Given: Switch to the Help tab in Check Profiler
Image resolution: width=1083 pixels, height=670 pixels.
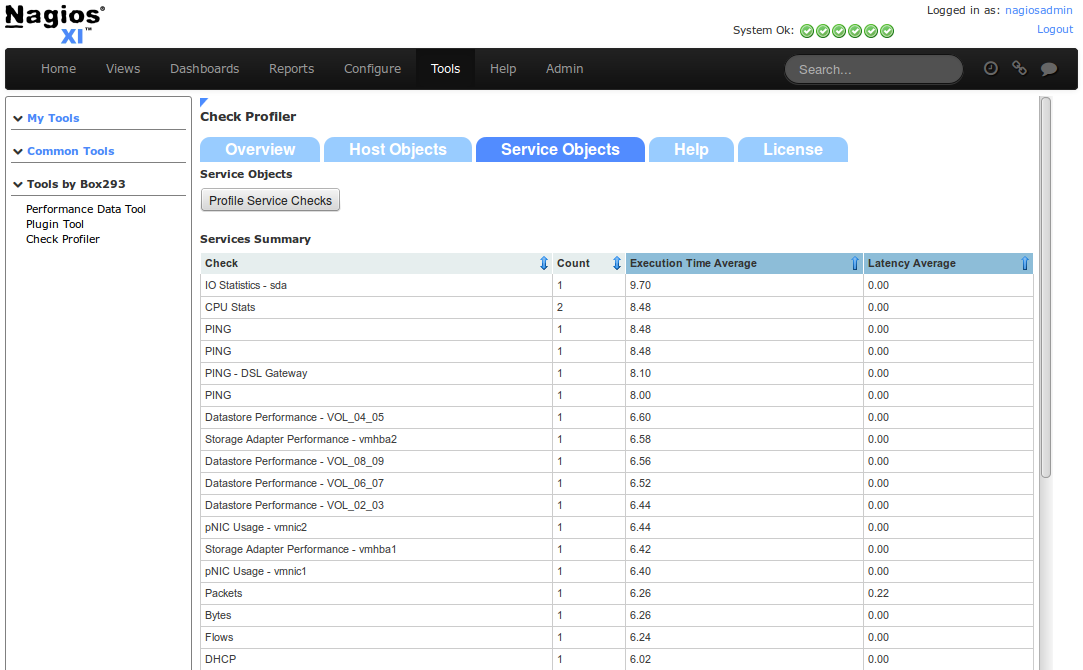Looking at the screenshot, I should click(x=691, y=150).
